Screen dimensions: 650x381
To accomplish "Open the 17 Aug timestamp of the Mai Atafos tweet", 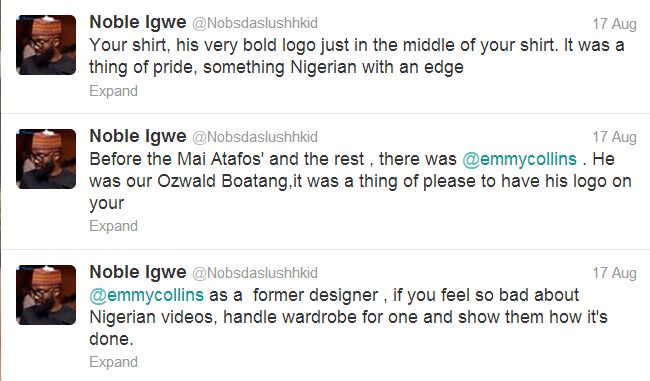I will (x=614, y=137).
